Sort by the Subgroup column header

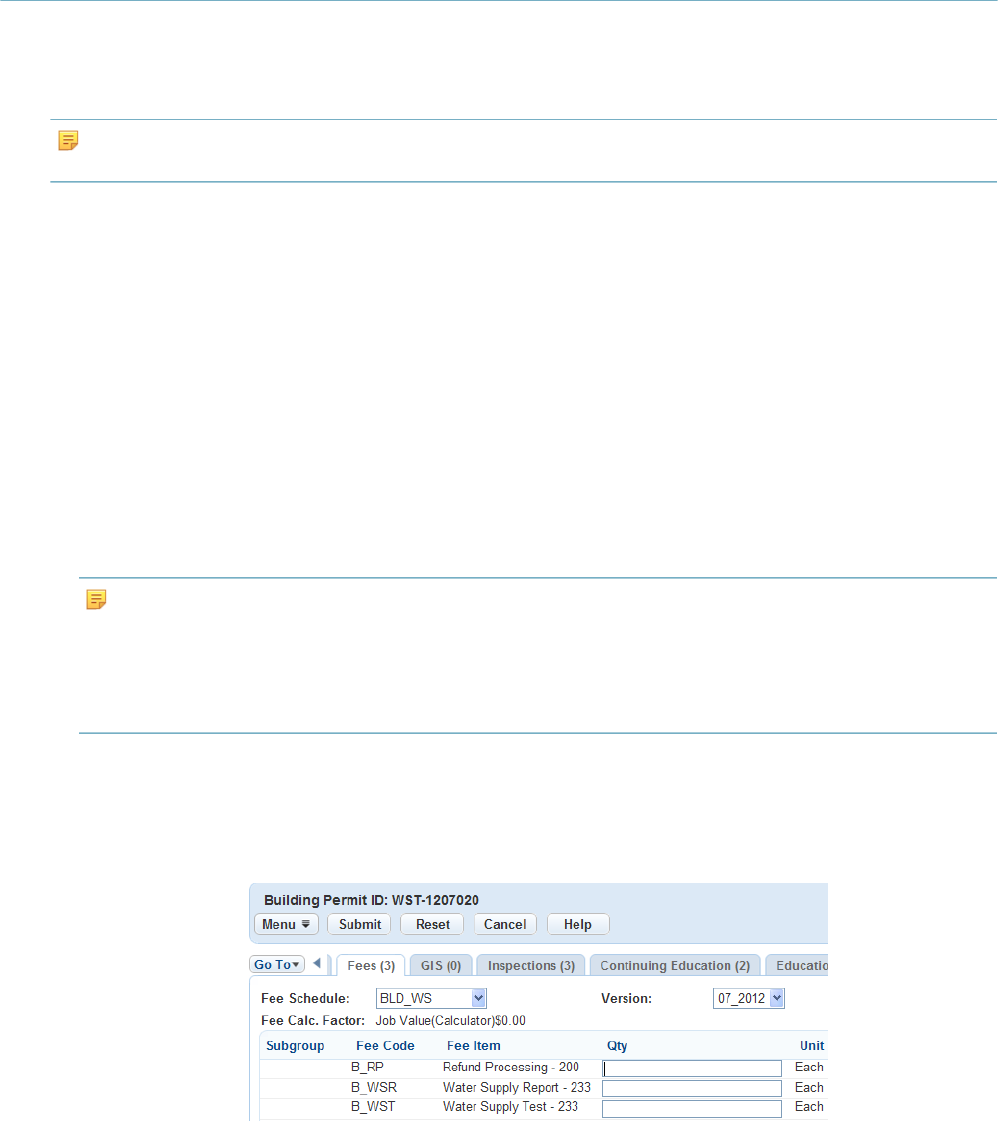pos(295,1046)
